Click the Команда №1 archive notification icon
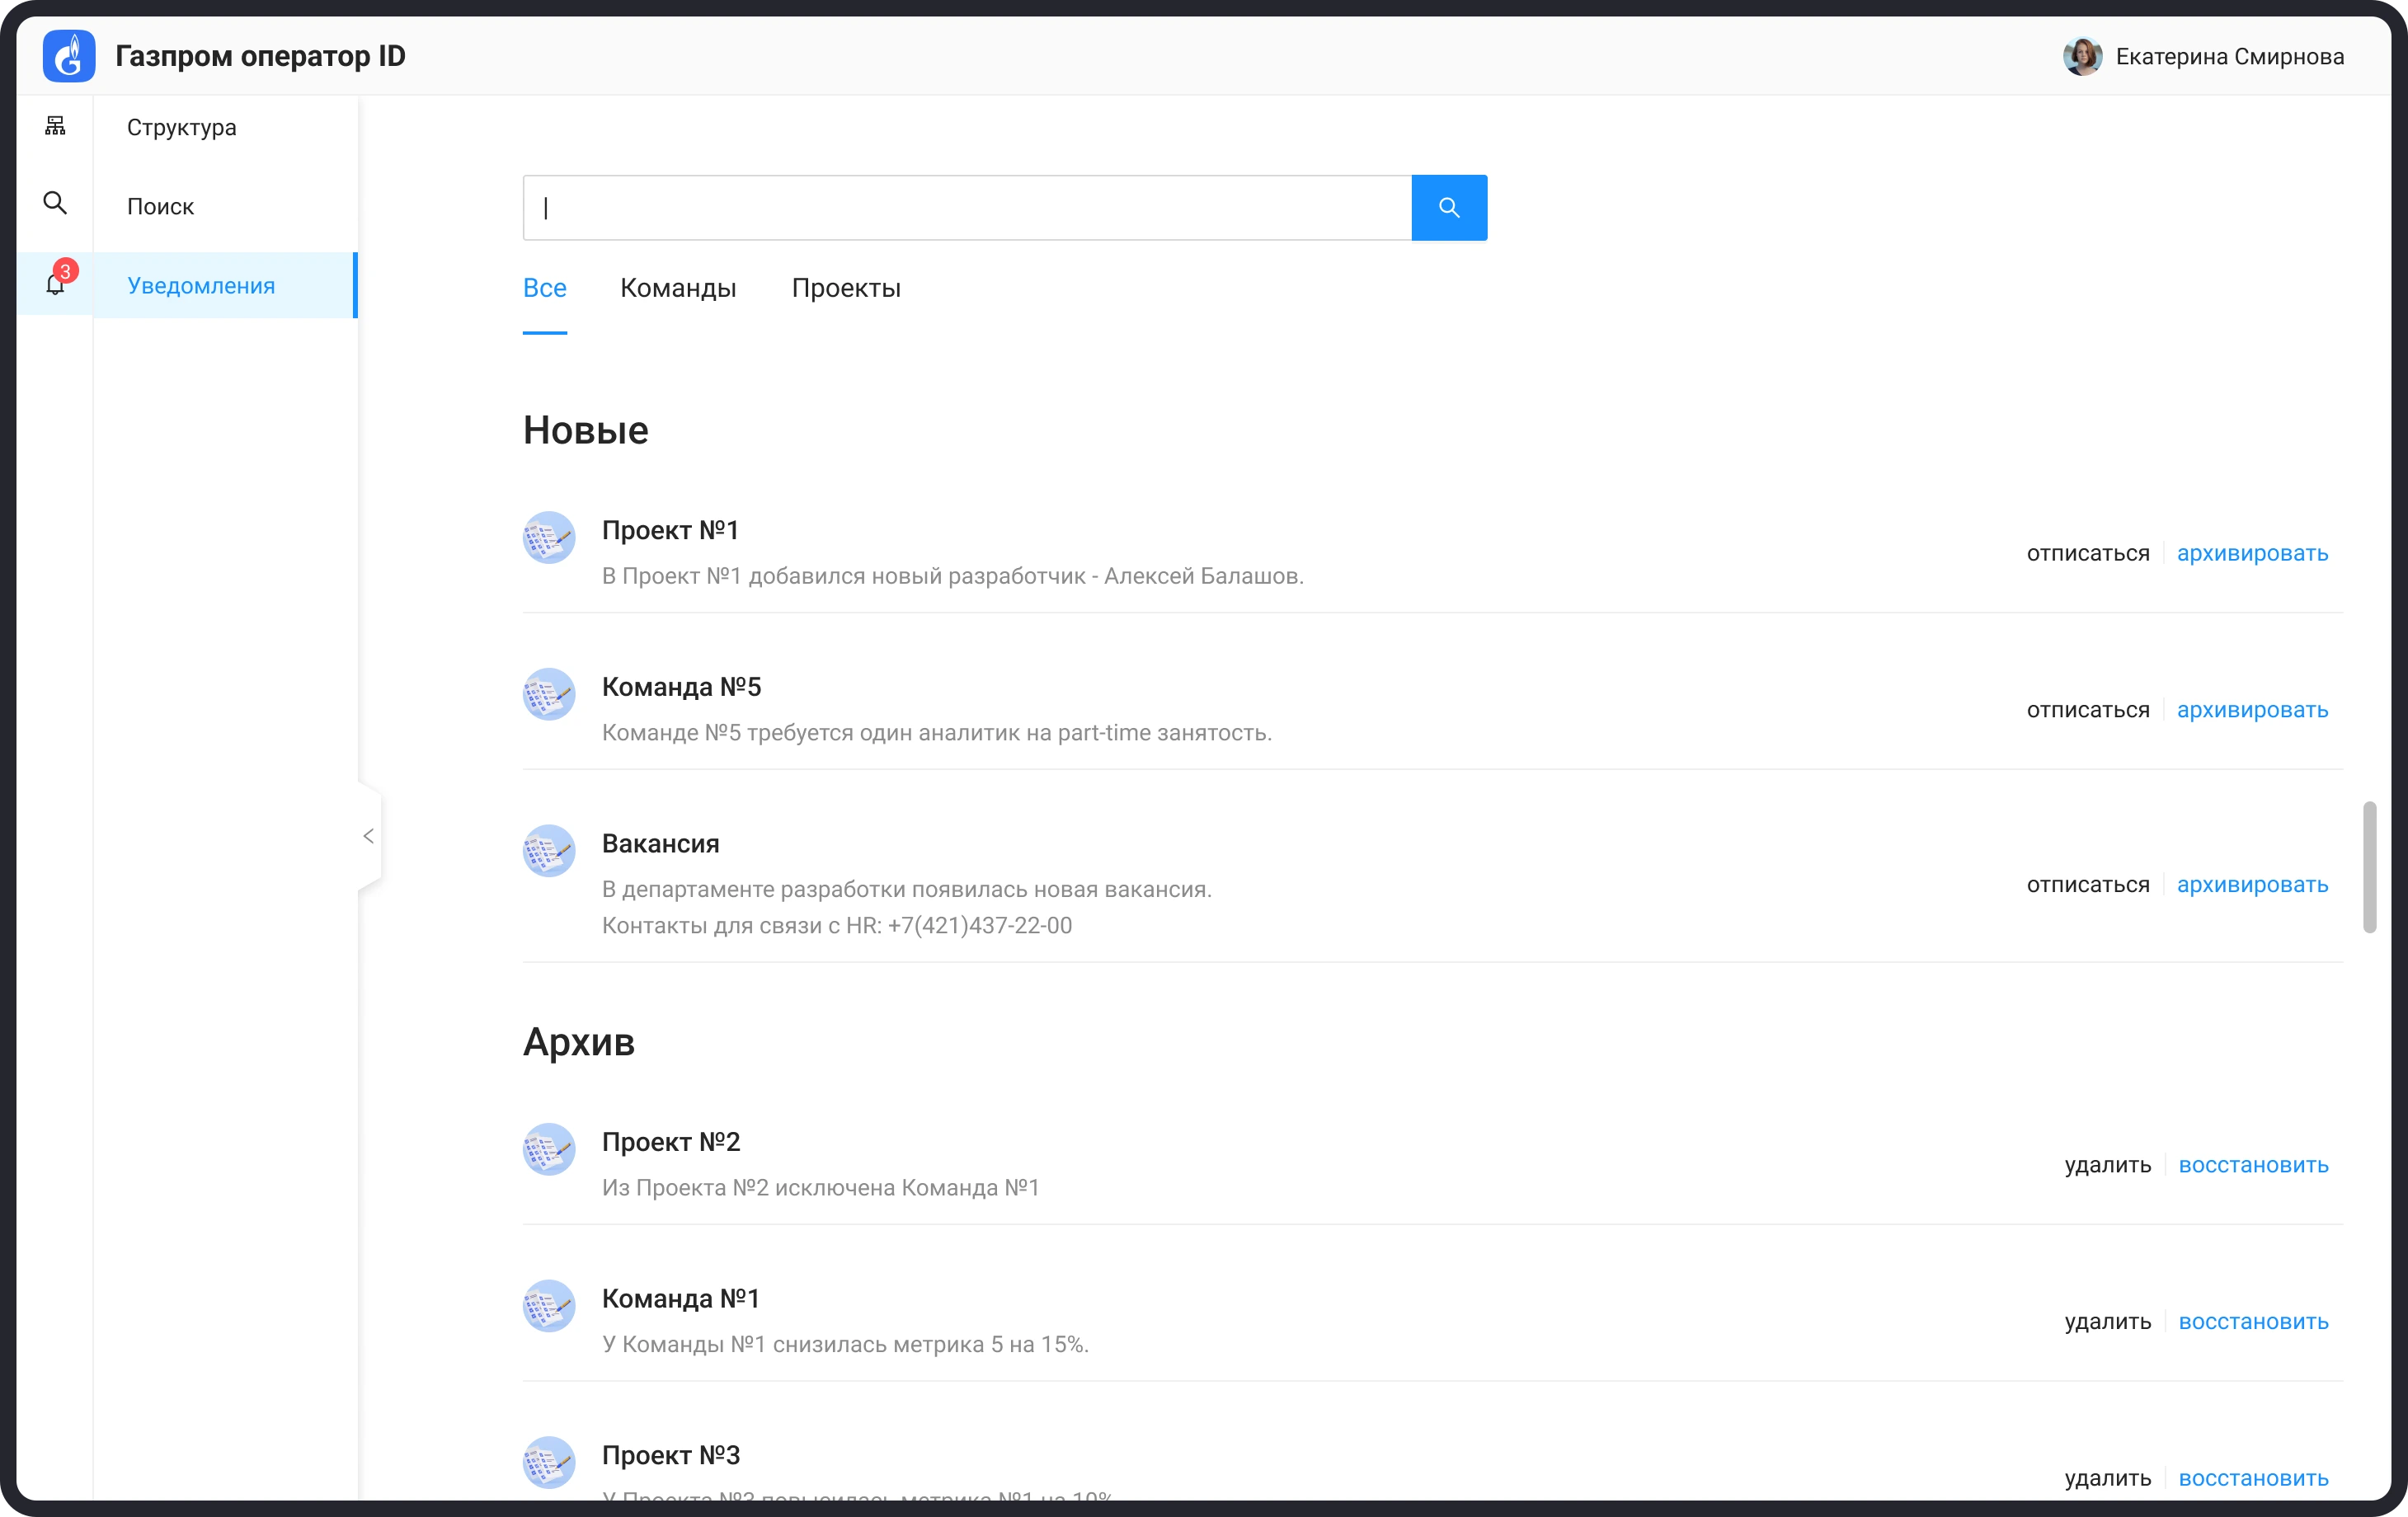 pyautogui.click(x=549, y=1306)
